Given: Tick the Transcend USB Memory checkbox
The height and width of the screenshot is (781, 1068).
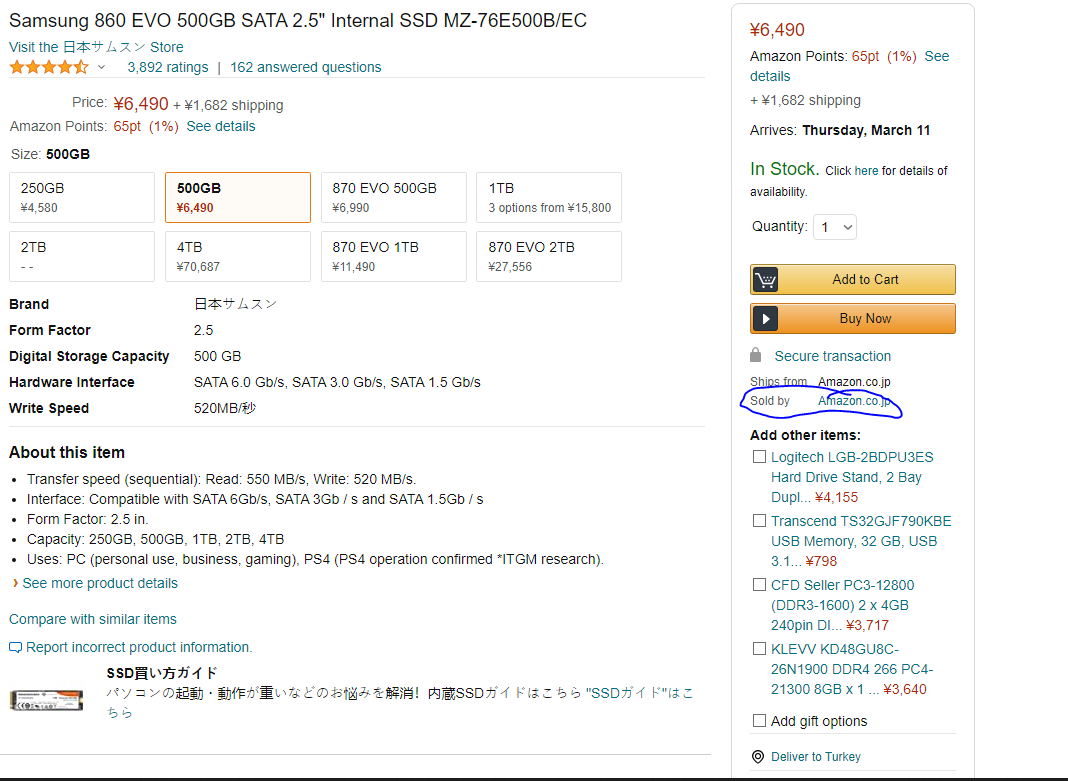Looking at the screenshot, I should tap(759, 521).
